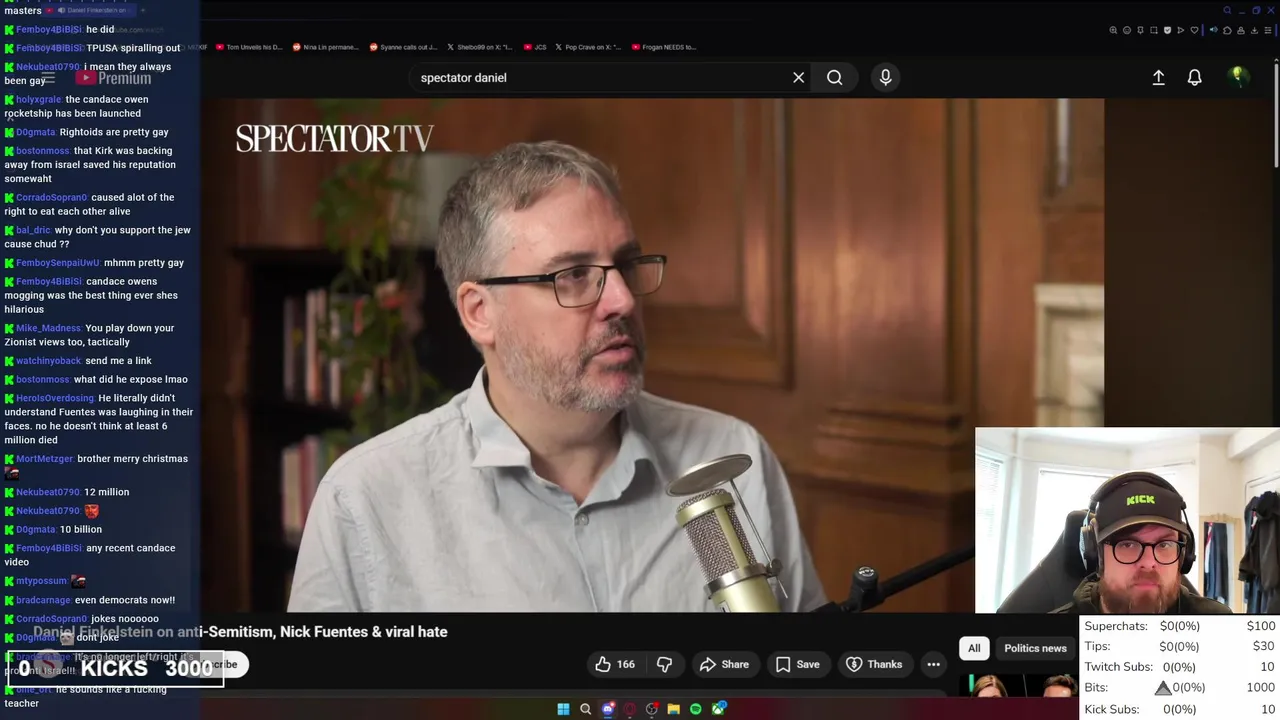
Task: Click chat username 'bradcarnage'
Action: point(43,600)
